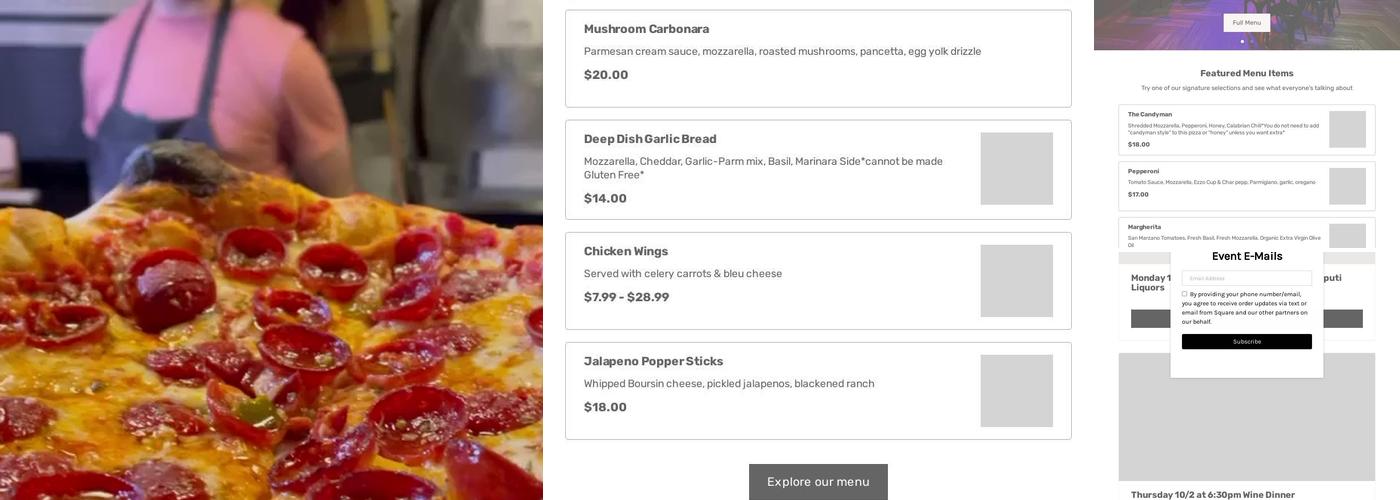Click the Deep Dish Garlic Bread title
Image resolution: width=1400 pixels, height=500 pixels.
(x=650, y=139)
